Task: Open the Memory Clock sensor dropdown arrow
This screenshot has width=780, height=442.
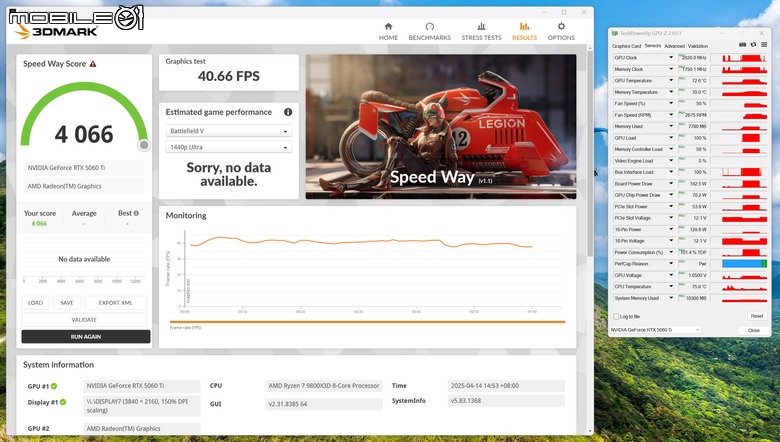Action: coord(671,69)
